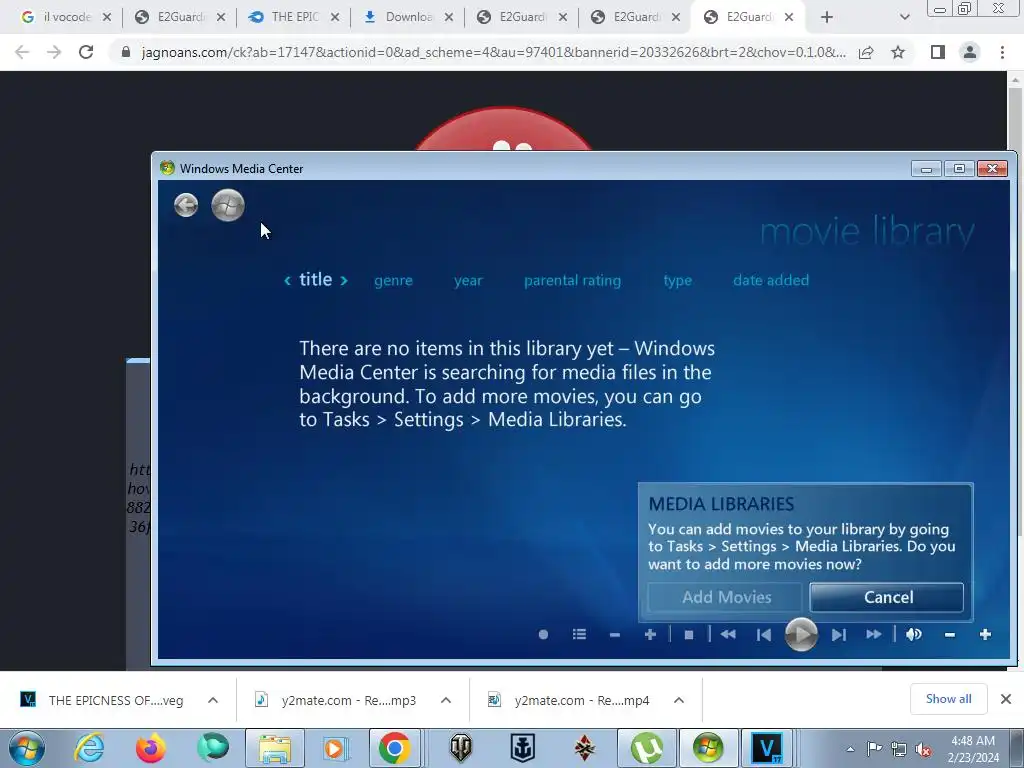Show hidden system tray icons arrow

coord(850,749)
